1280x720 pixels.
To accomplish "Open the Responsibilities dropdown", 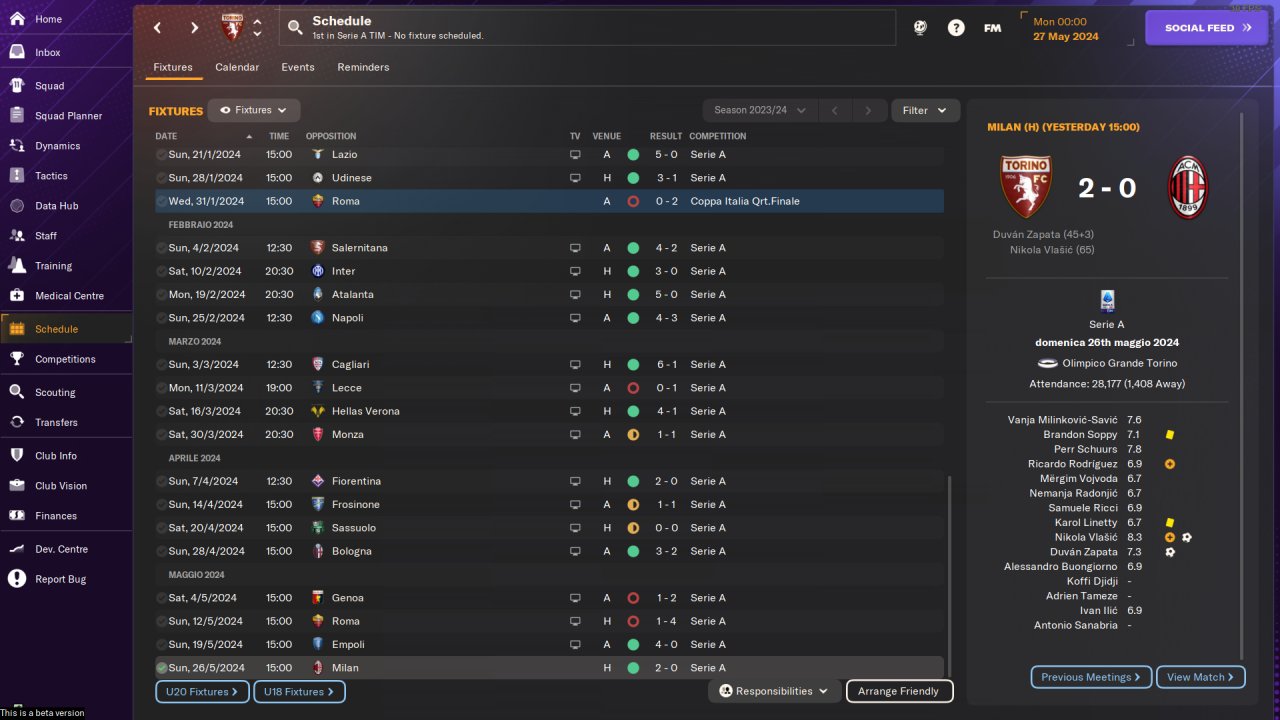I will [x=775, y=691].
